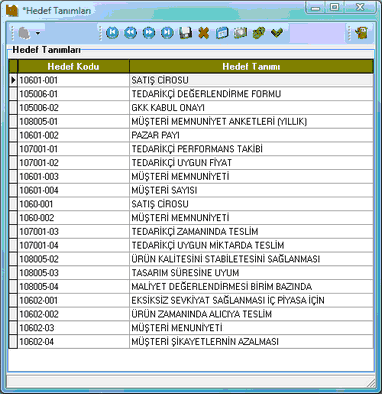Image resolution: width=382 pixels, height=394 pixels.
Task: Click PAZAR PAYI cell
Action: point(251,135)
